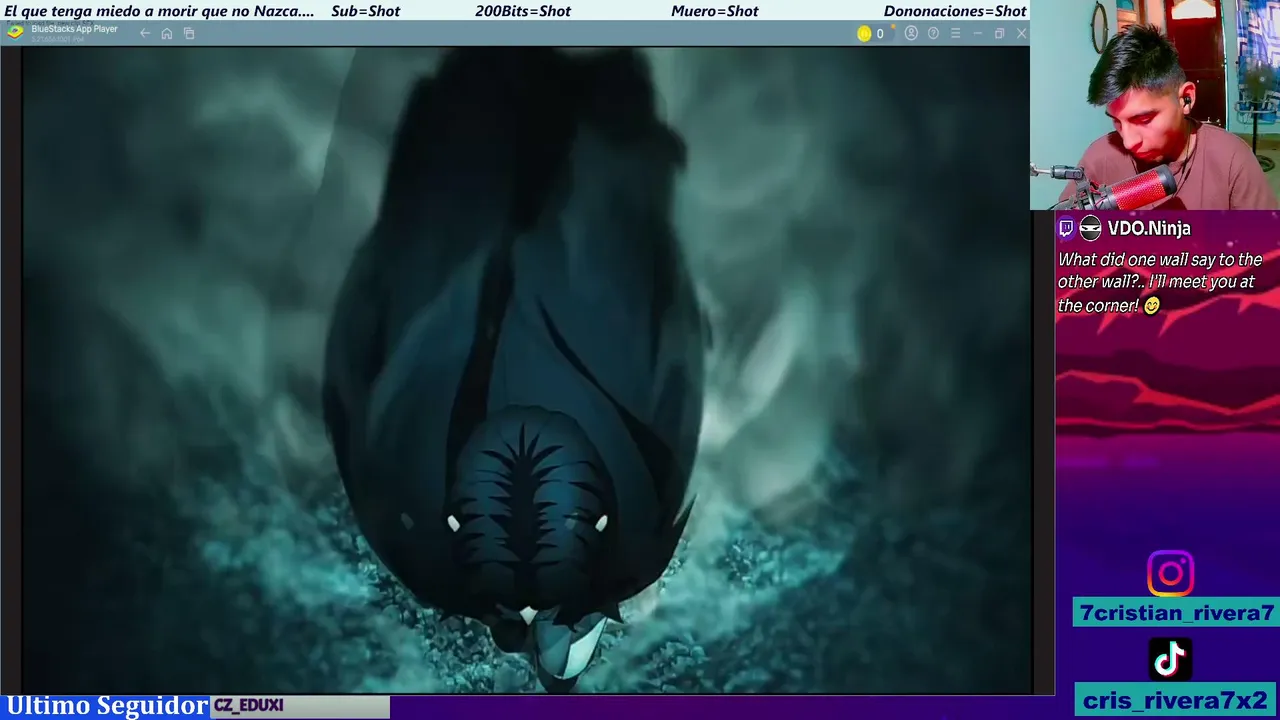Click the webcam feed of the streamer
Viewport: 1280px width, 720px height.
click(x=1155, y=104)
